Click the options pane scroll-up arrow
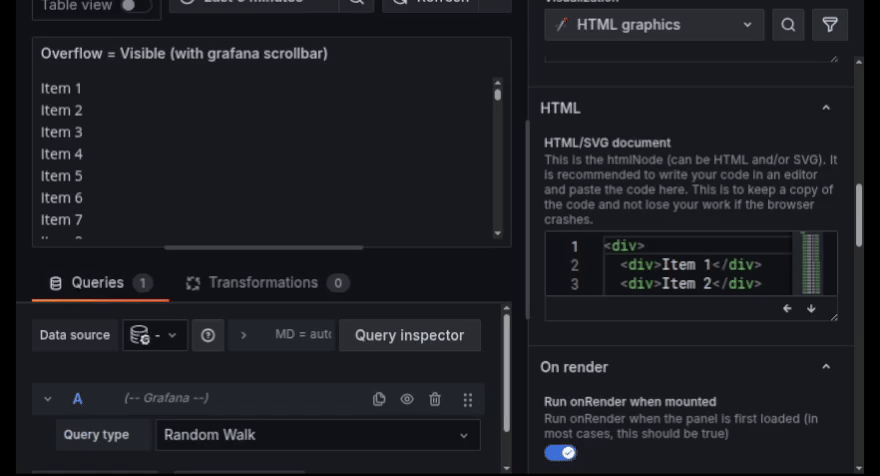 tap(859, 62)
